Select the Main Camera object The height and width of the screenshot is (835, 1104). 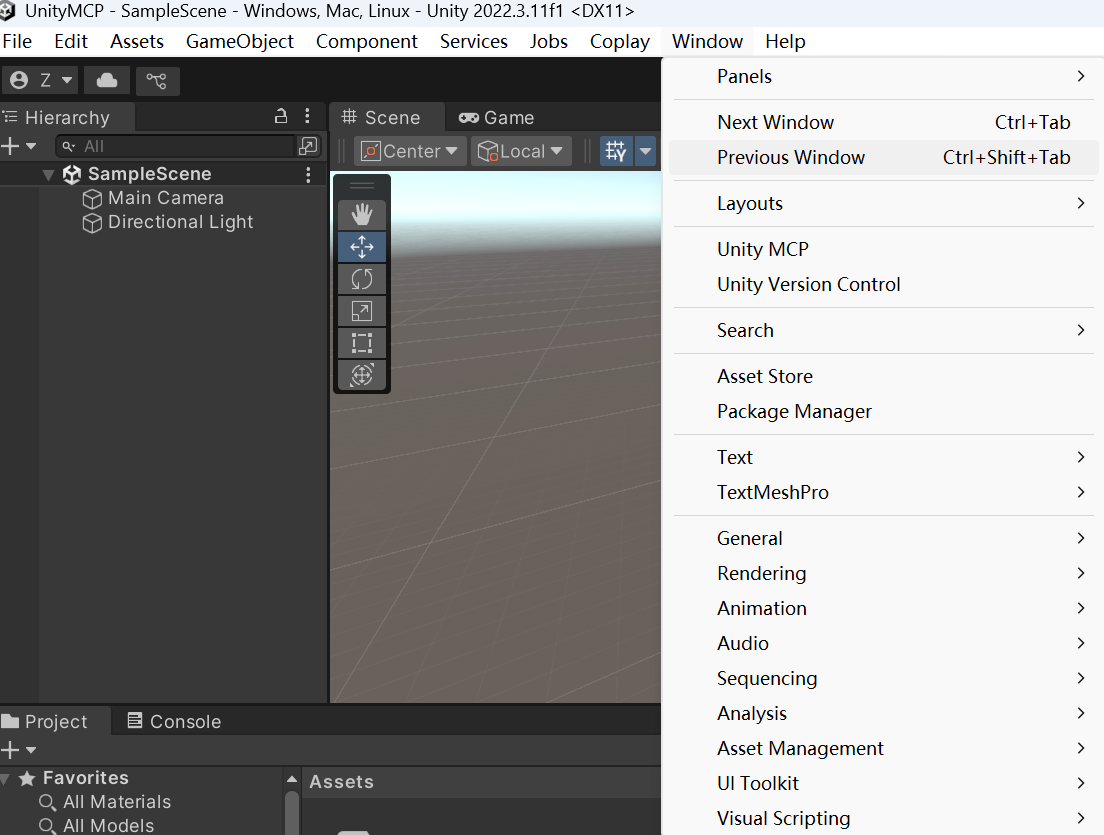click(165, 198)
